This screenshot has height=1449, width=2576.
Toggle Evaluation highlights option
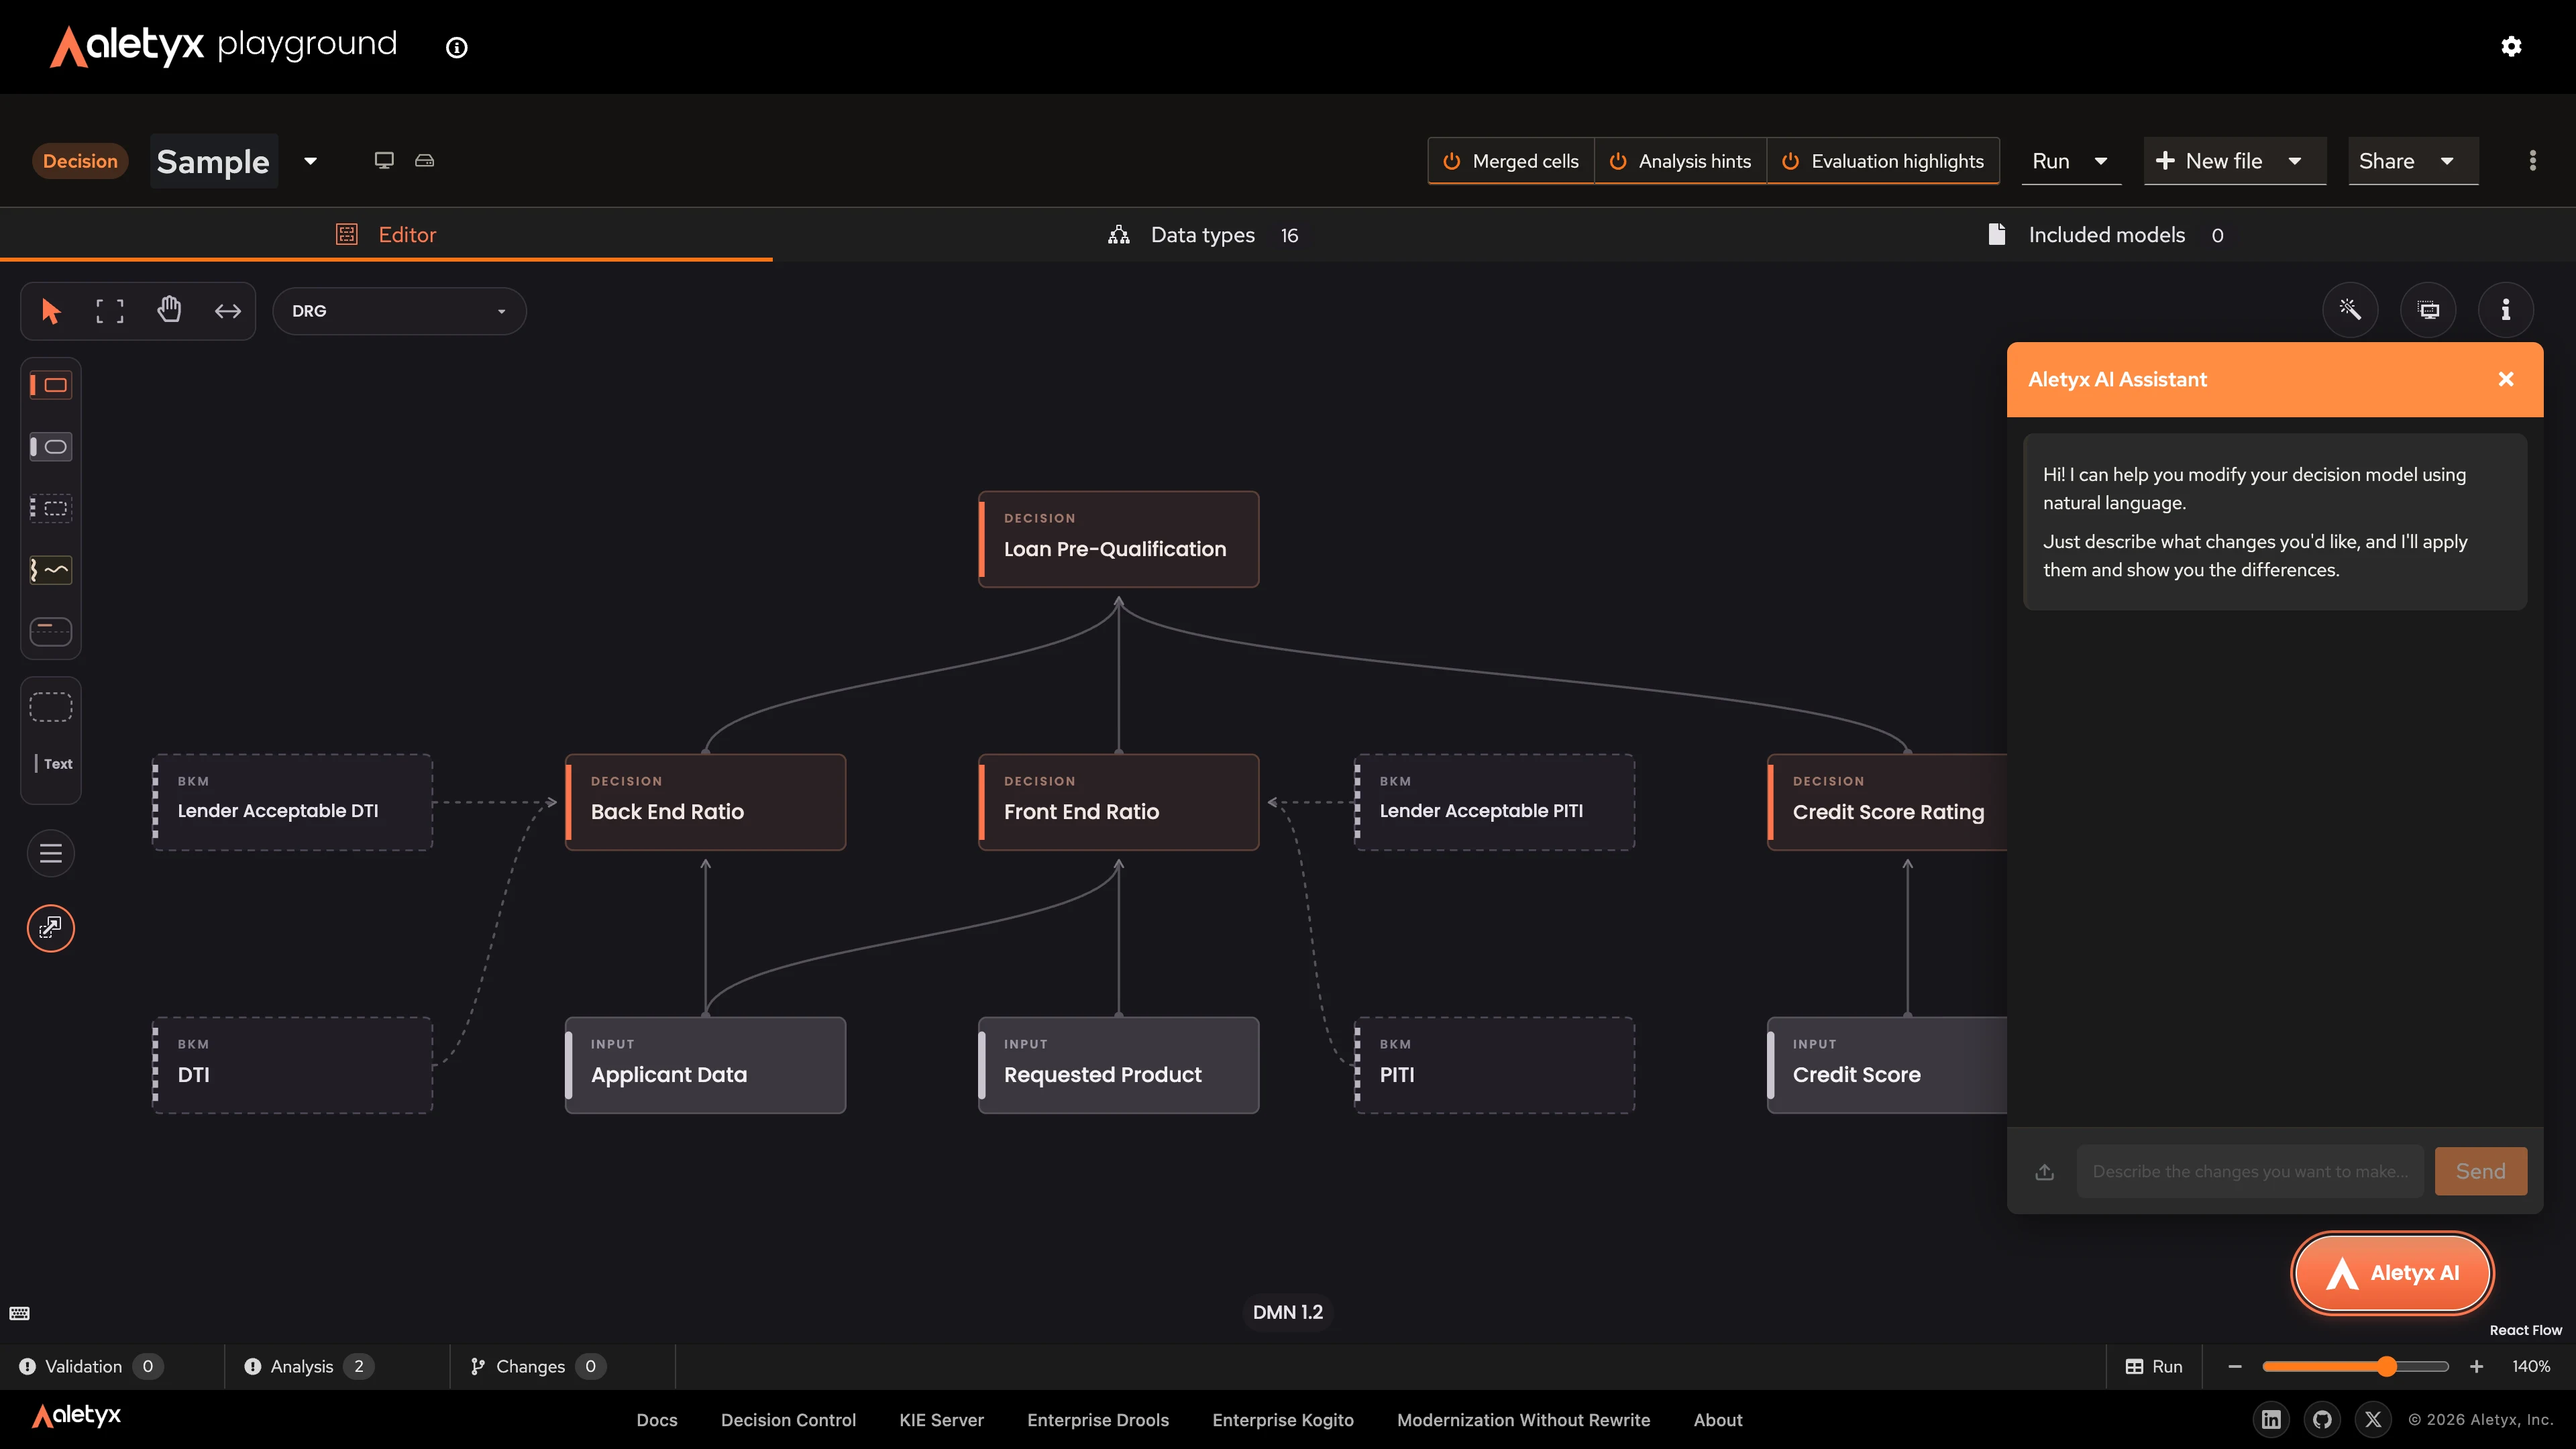[1883, 161]
